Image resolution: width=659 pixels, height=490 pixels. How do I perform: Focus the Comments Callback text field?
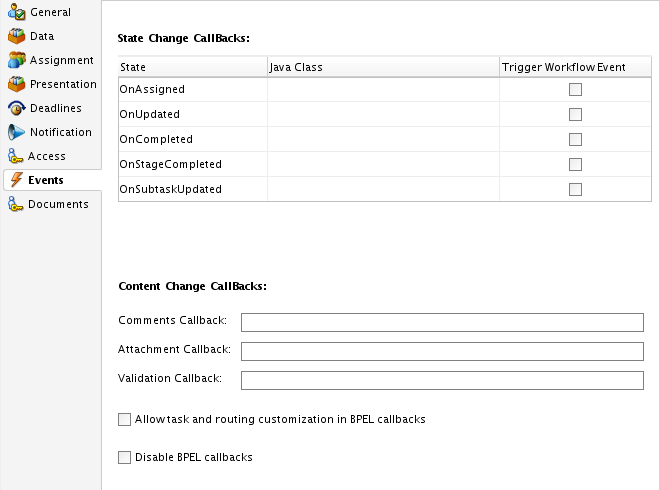(442, 322)
